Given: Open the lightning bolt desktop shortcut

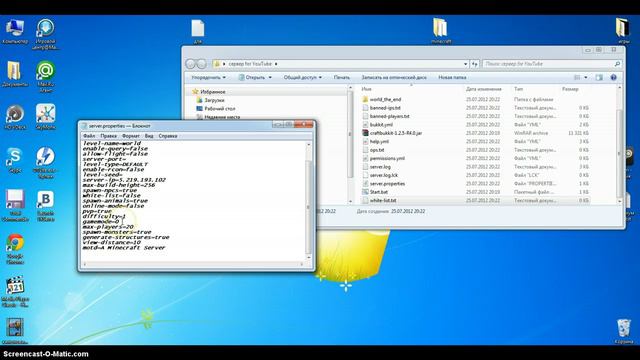Looking at the screenshot, I should click(45, 162).
